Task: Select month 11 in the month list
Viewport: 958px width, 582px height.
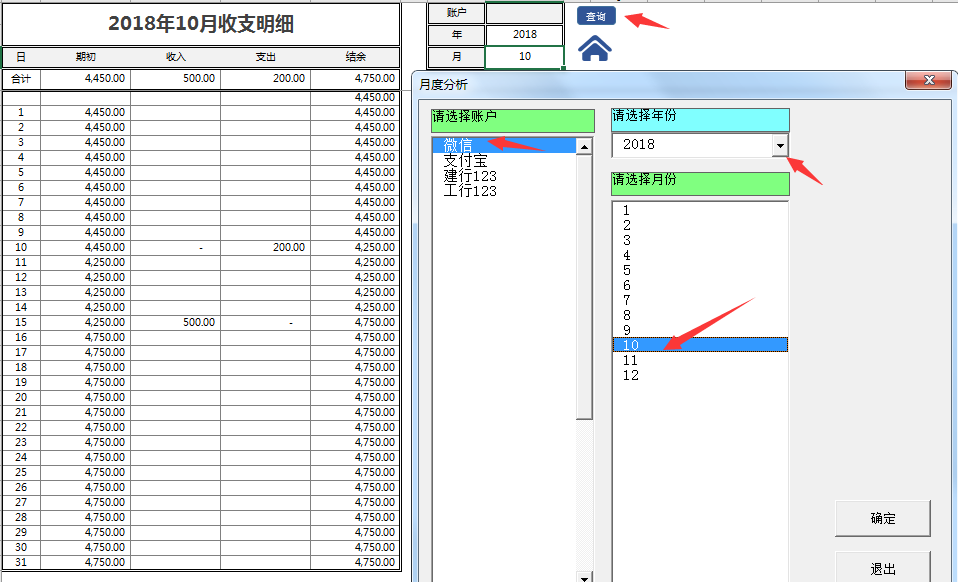Action: click(x=700, y=360)
